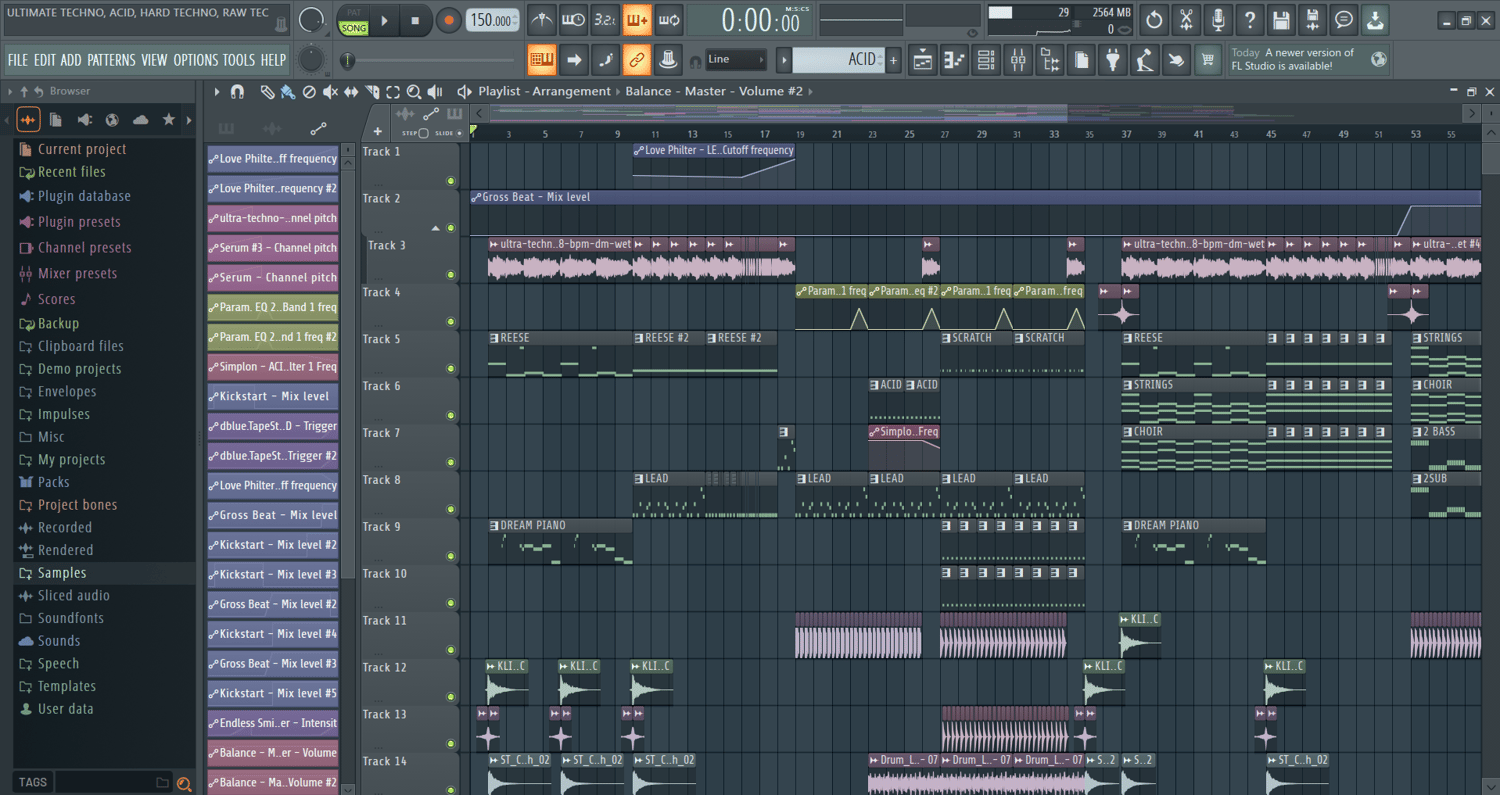
Task: Open the Channel rack icon
Action: pyautogui.click(x=986, y=60)
